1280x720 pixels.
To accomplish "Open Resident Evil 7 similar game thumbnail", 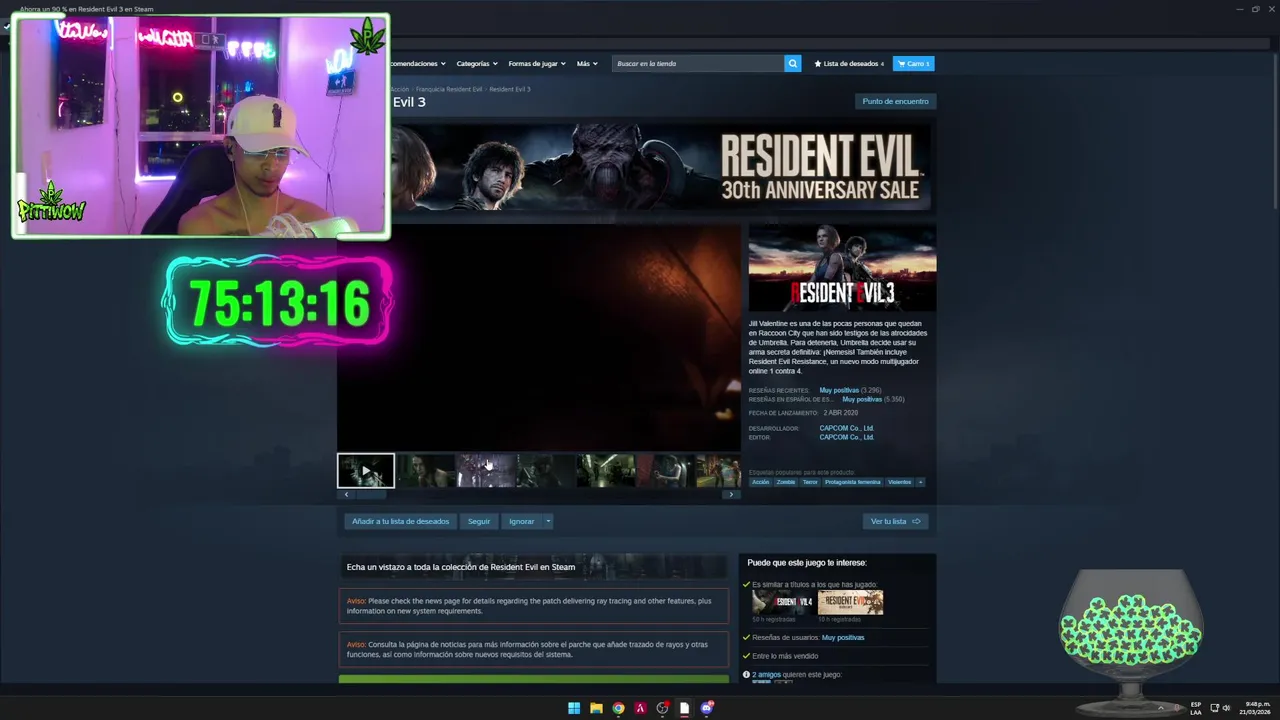I will point(850,602).
